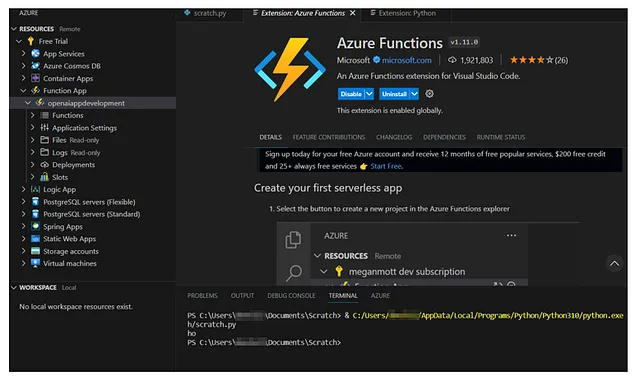The width and height of the screenshot is (640, 381).
Task: Click the Functions list icon
Action: [x=44, y=115]
